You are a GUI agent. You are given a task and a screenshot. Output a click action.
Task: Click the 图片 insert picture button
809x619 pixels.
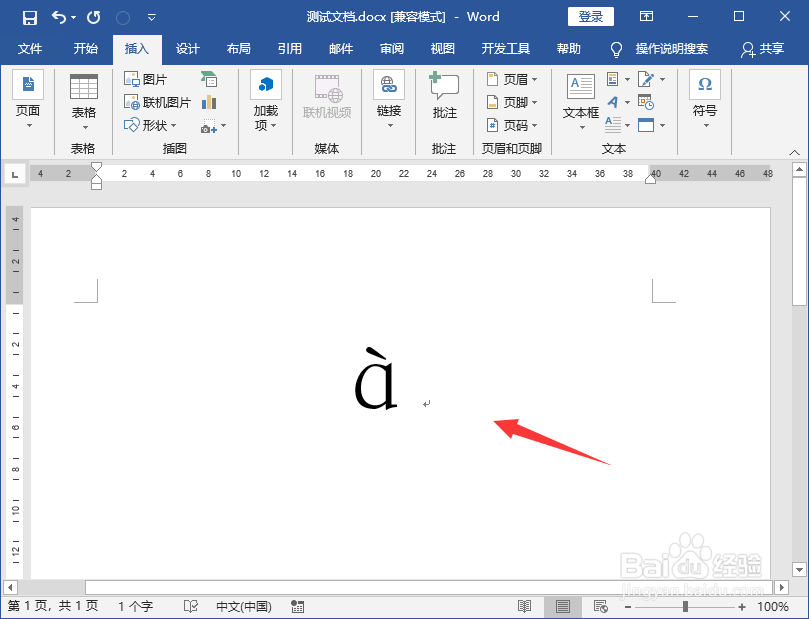145,79
